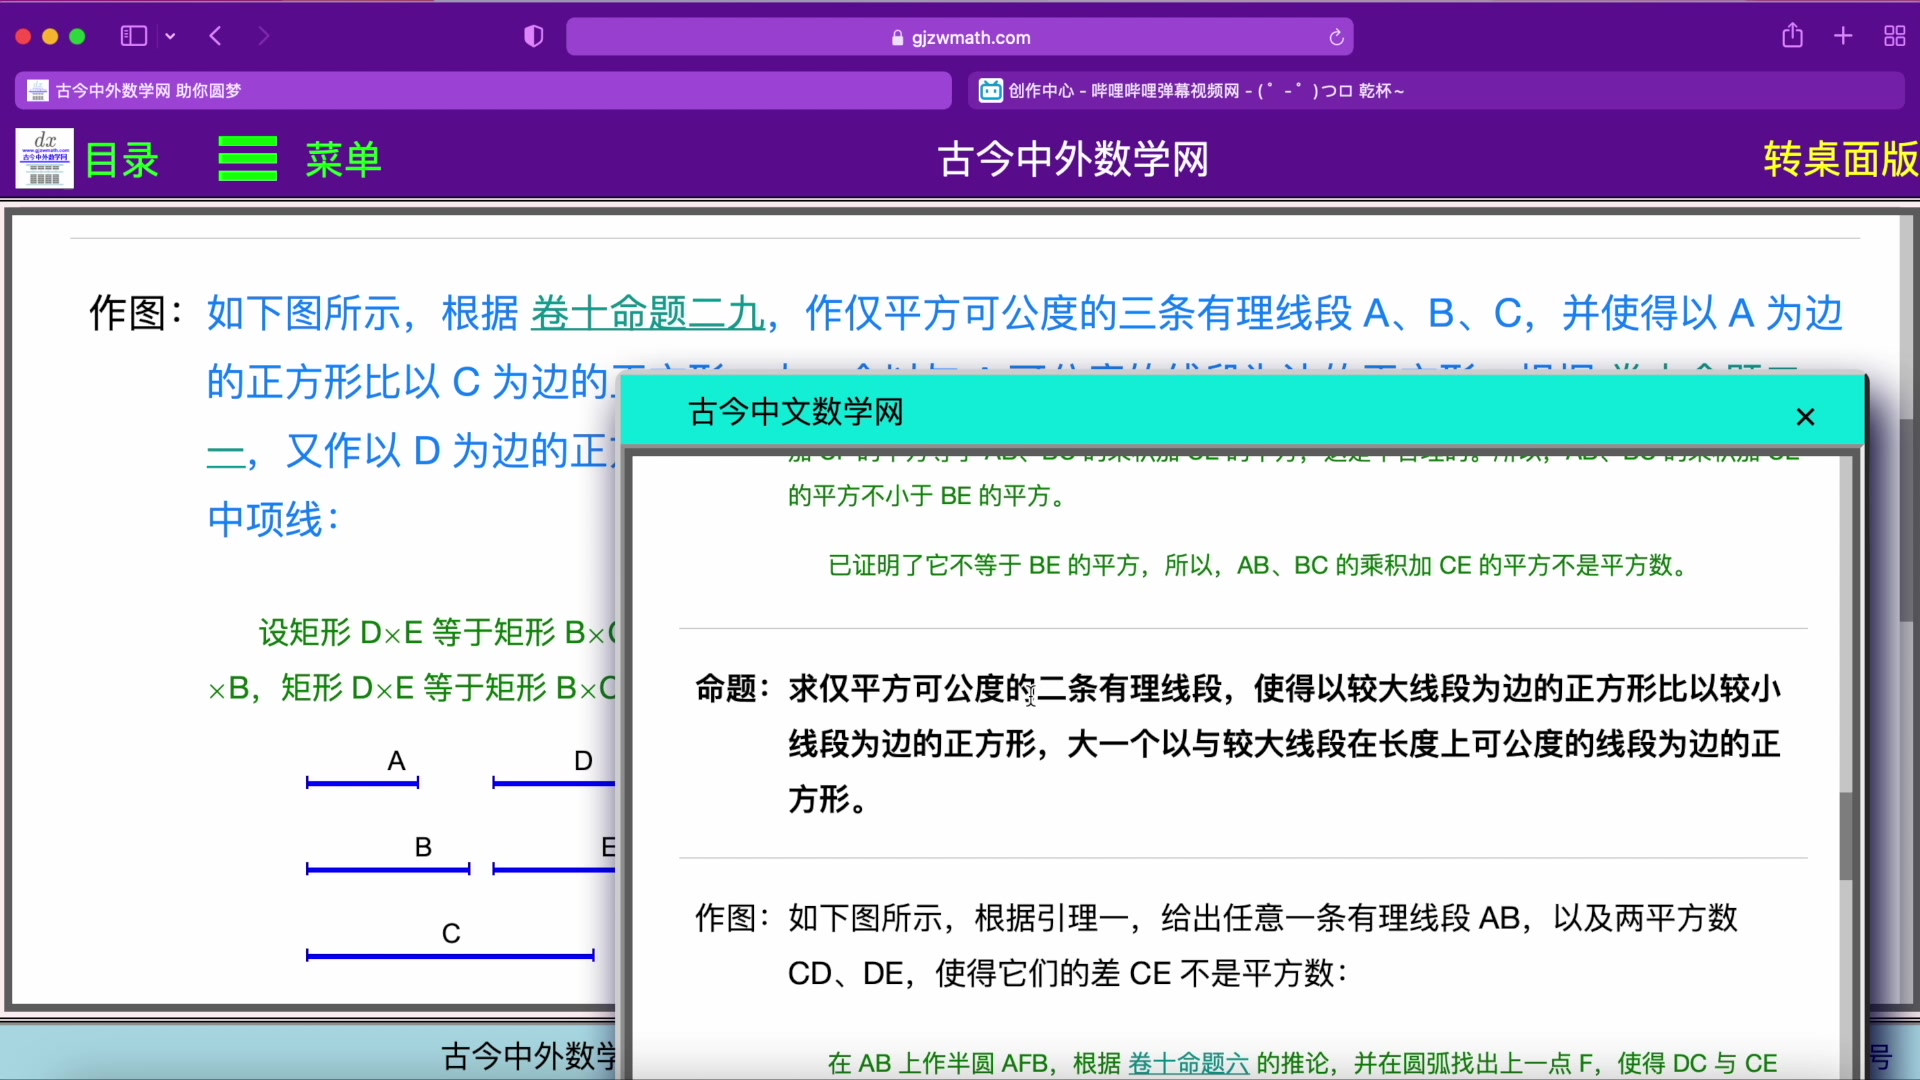Viewport: 1920px width, 1080px height.
Task: Click the bilibili tab favicon
Action: [x=990, y=90]
